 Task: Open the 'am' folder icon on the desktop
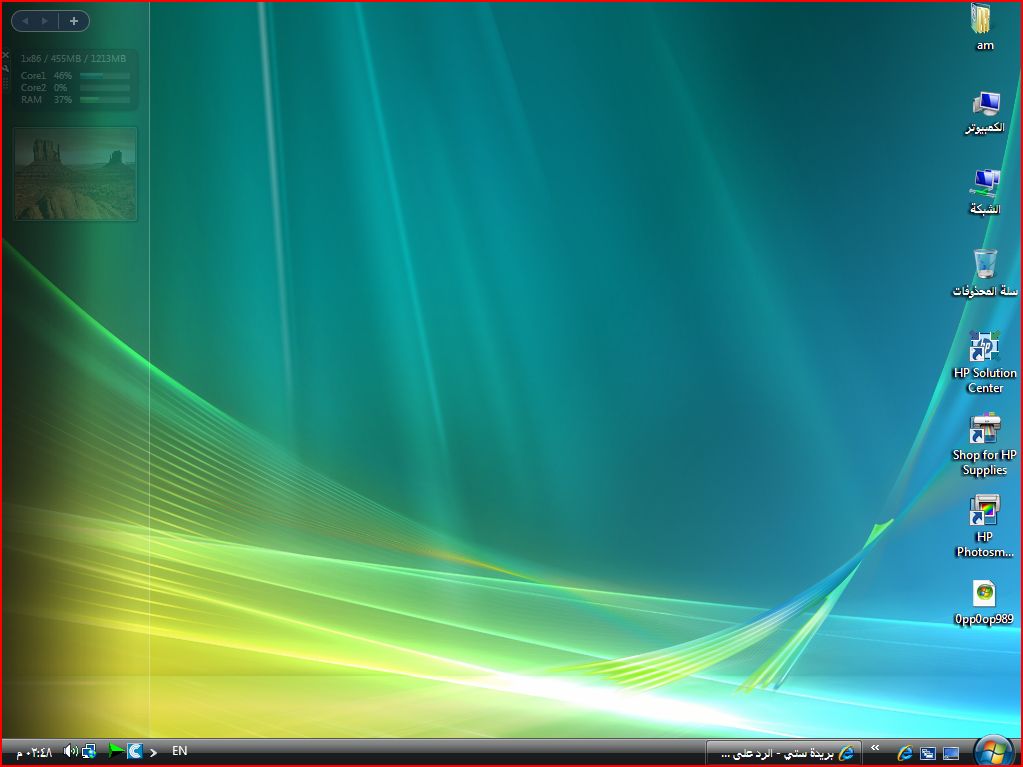tap(983, 26)
